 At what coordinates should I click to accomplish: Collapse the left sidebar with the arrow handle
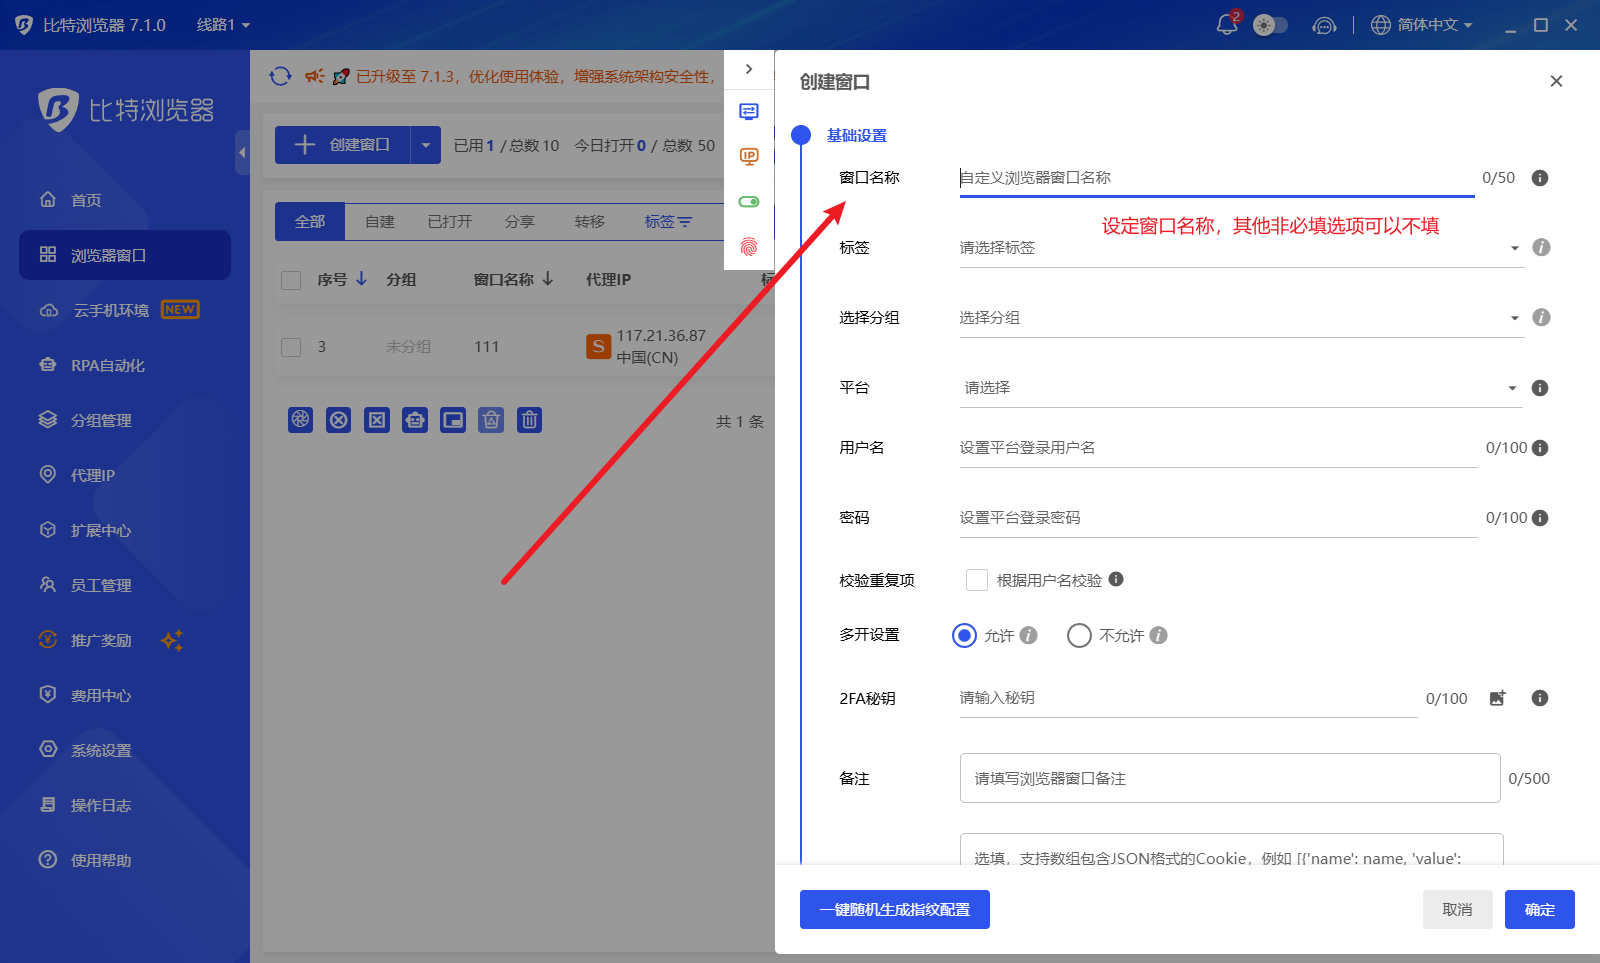[242, 152]
